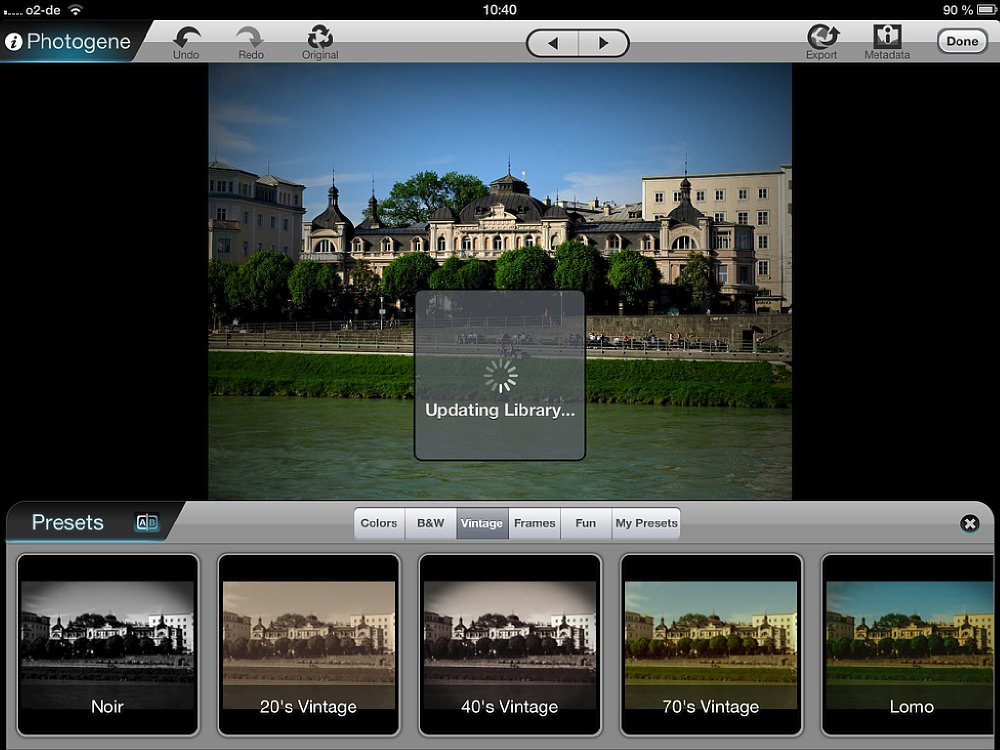The image size is (1000, 750).
Task: Apply the 20's Vintage preset
Action: click(x=308, y=645)
